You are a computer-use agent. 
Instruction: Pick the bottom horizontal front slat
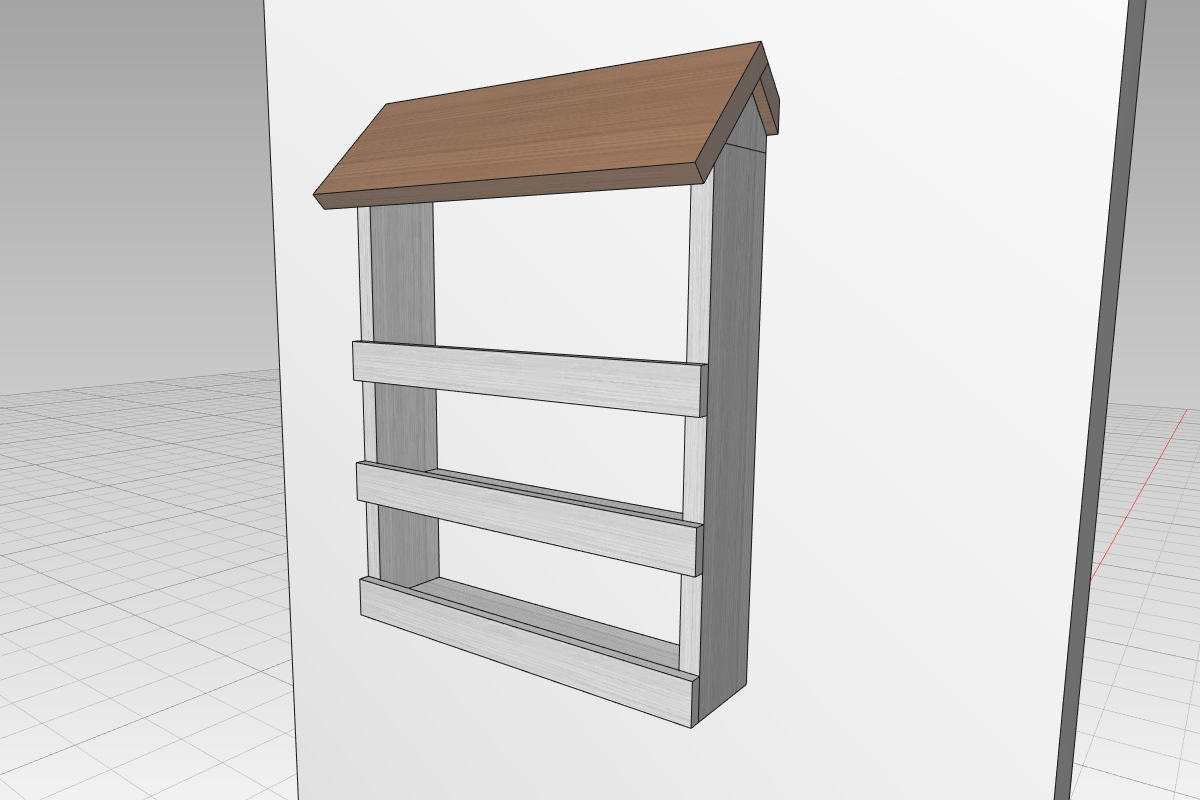[530, 650]
